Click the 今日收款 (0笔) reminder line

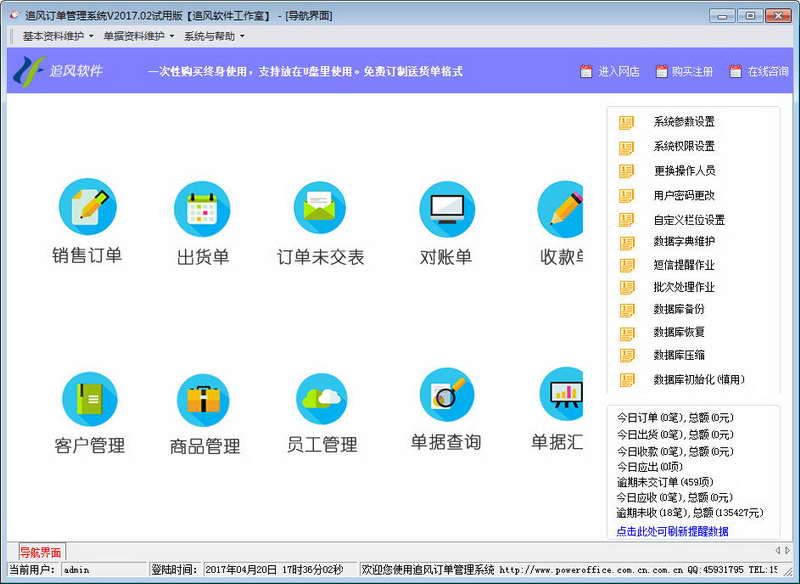pyautogui.click(x=675, y=451)
